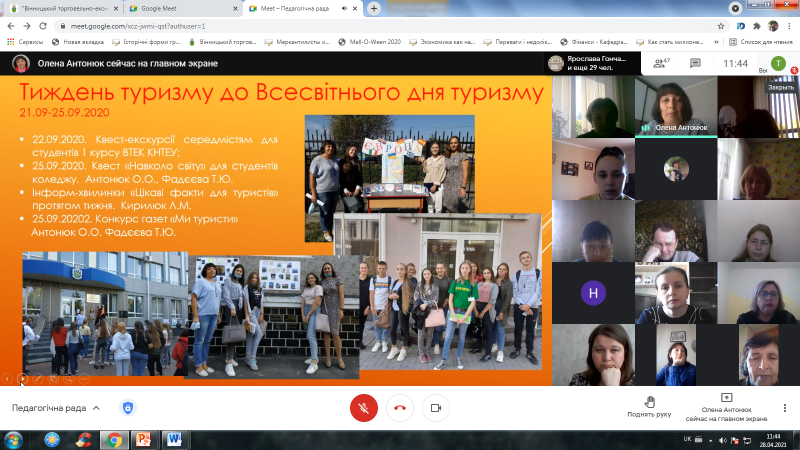Turn on the camera button
Image resolution: width=800 pixels, height=450 pixels.
coord(436,408)
